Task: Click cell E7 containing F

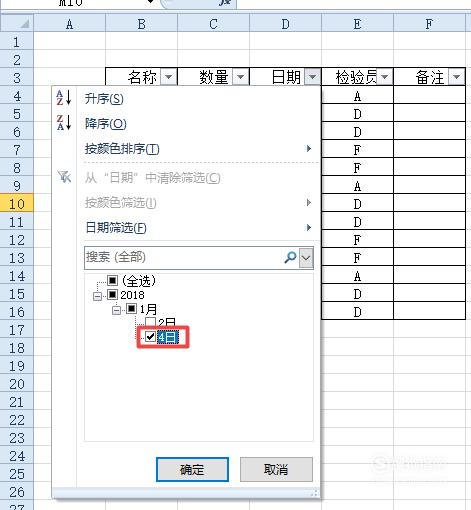Action: [357, 149]
